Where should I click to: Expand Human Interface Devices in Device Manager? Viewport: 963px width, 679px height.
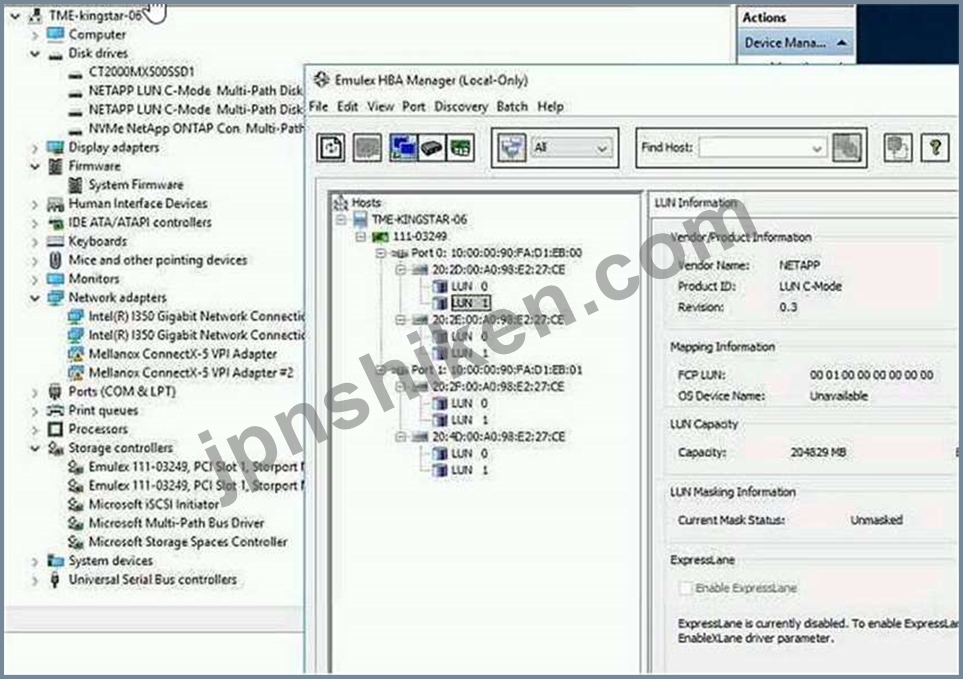click(x=35, y=204)
